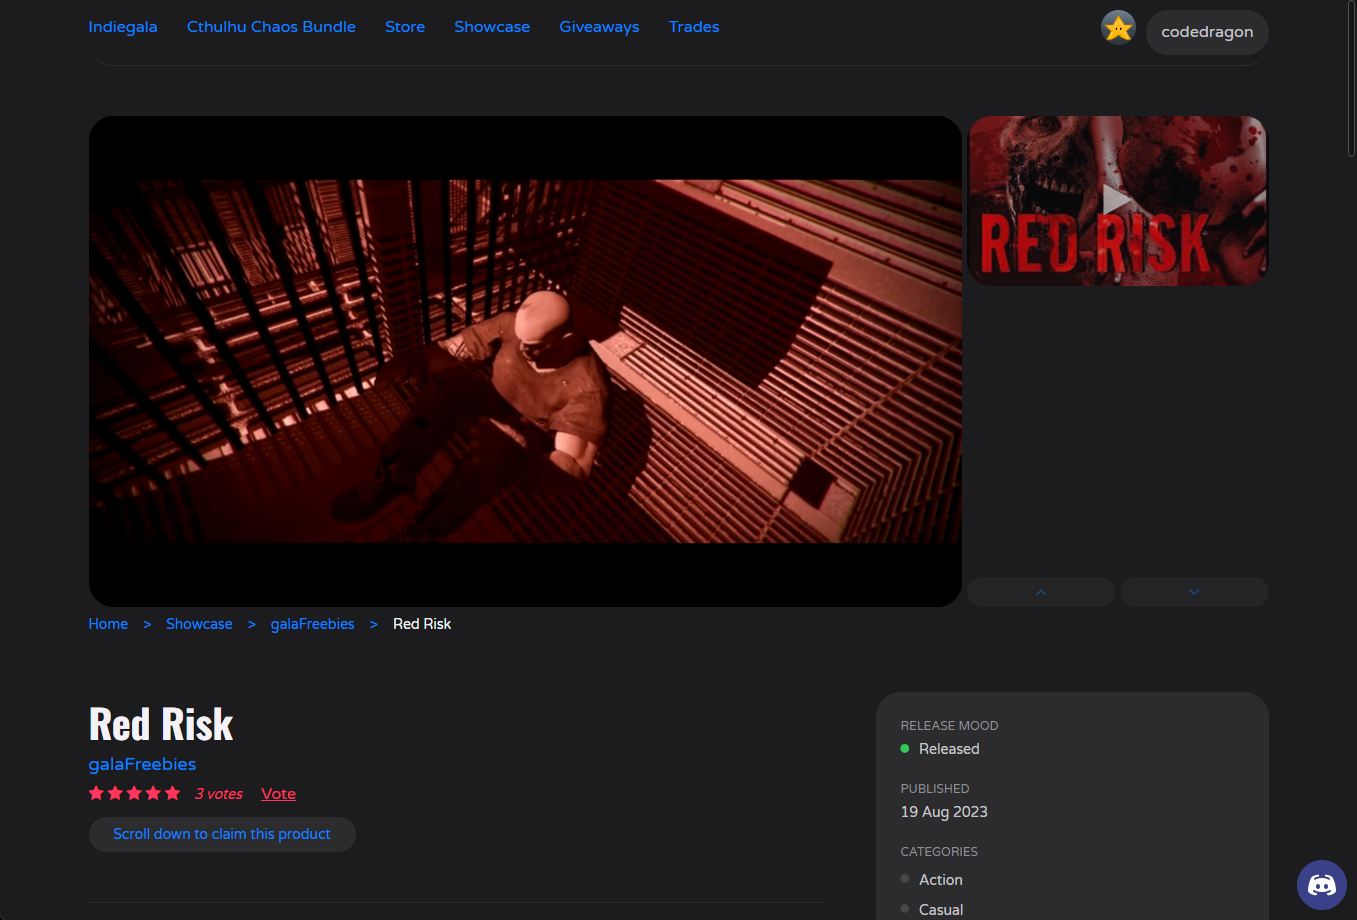
Task: Click the 19 Aug 2023 date
Action: [944, 812]
